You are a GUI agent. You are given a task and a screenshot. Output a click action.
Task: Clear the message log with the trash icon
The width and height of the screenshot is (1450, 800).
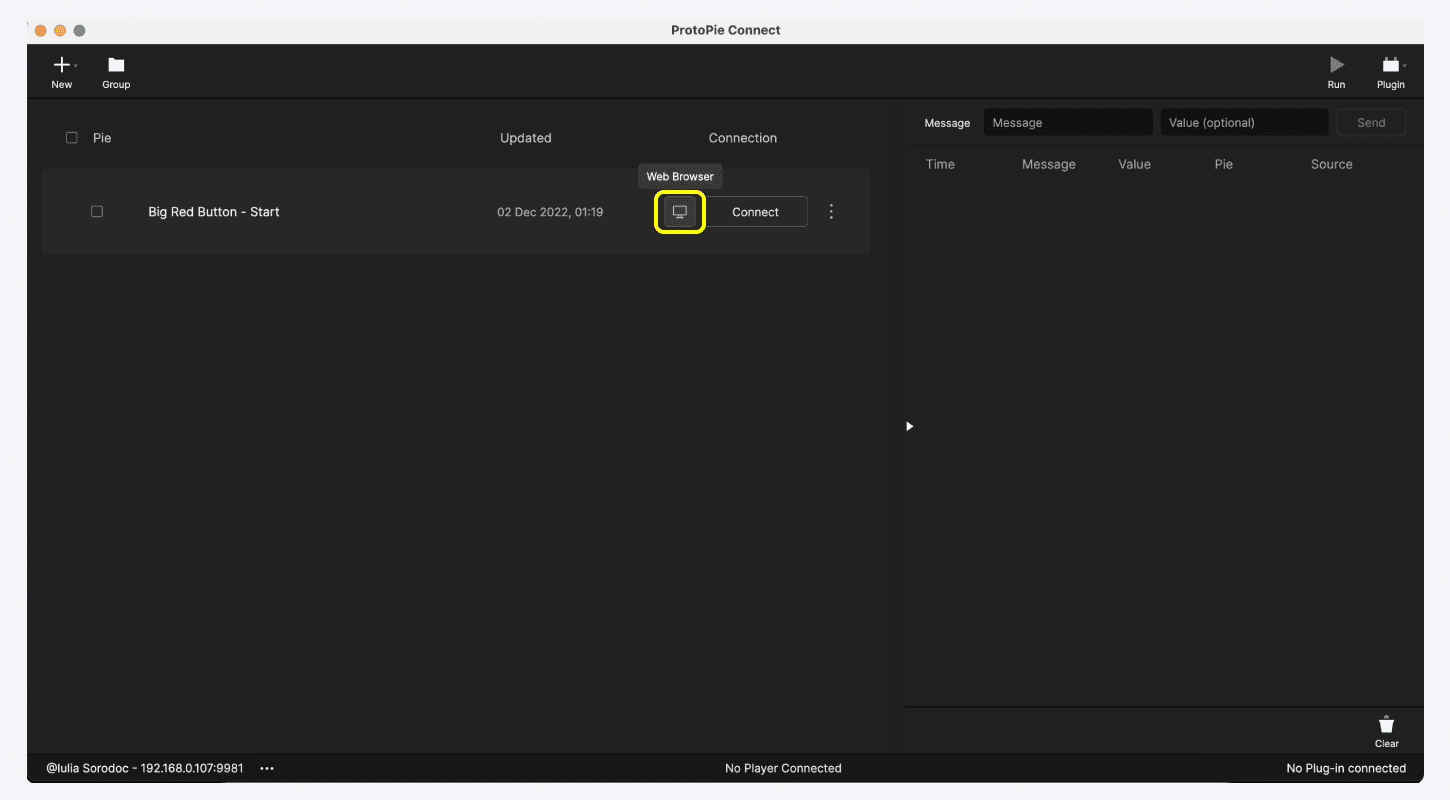pyautogui.click(x=1386, y=725)
